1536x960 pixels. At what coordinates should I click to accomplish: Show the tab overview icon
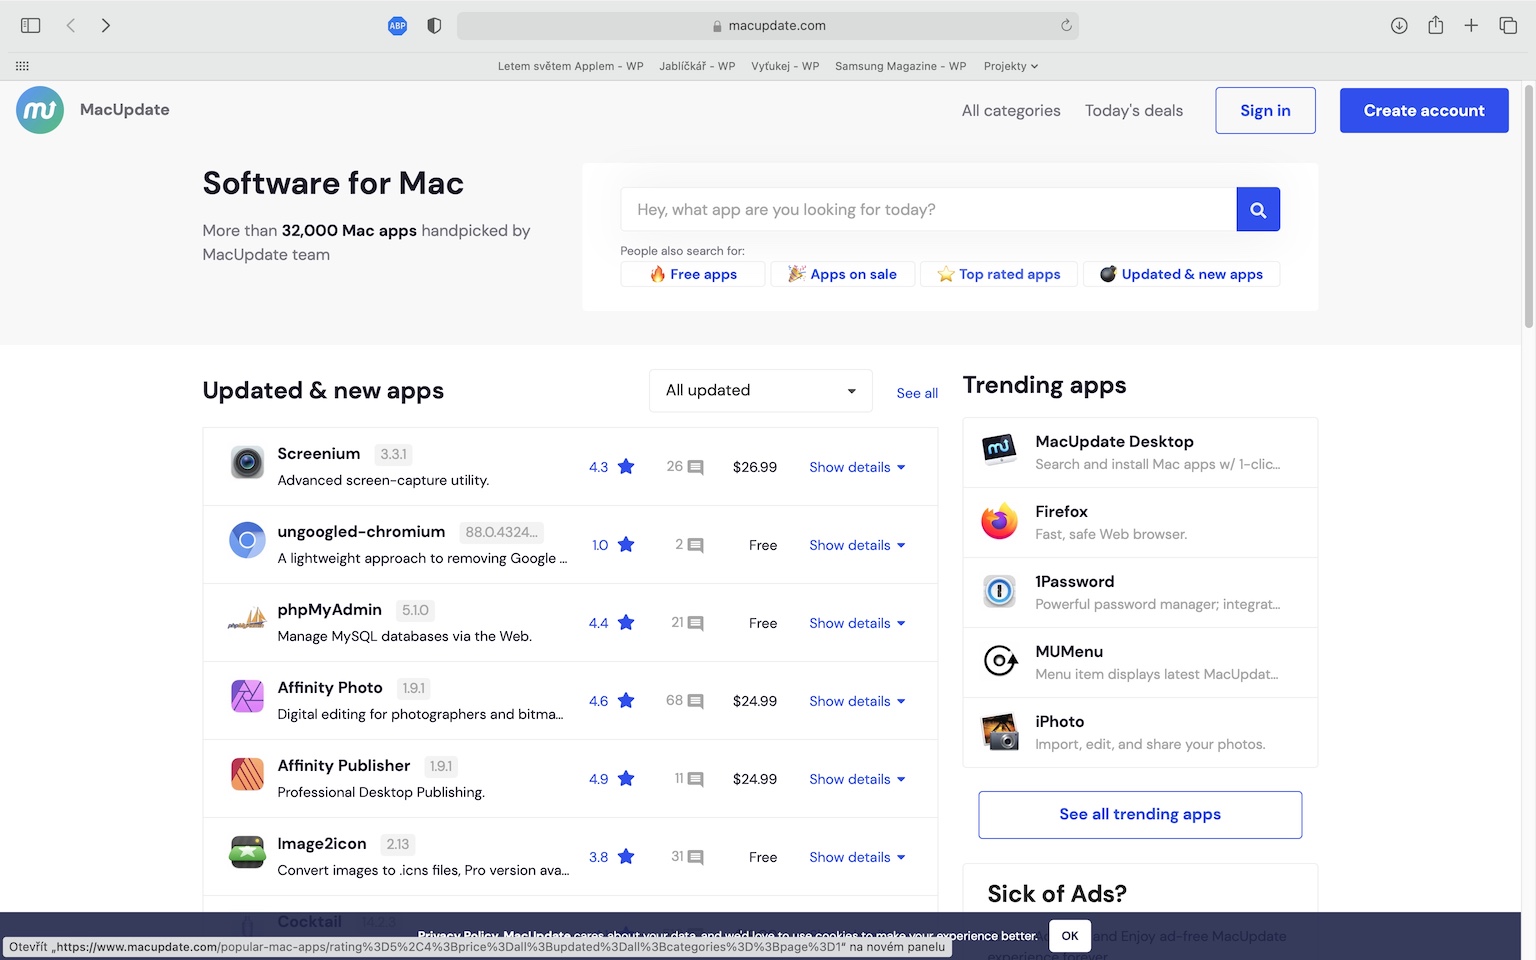coord(1508,25)
